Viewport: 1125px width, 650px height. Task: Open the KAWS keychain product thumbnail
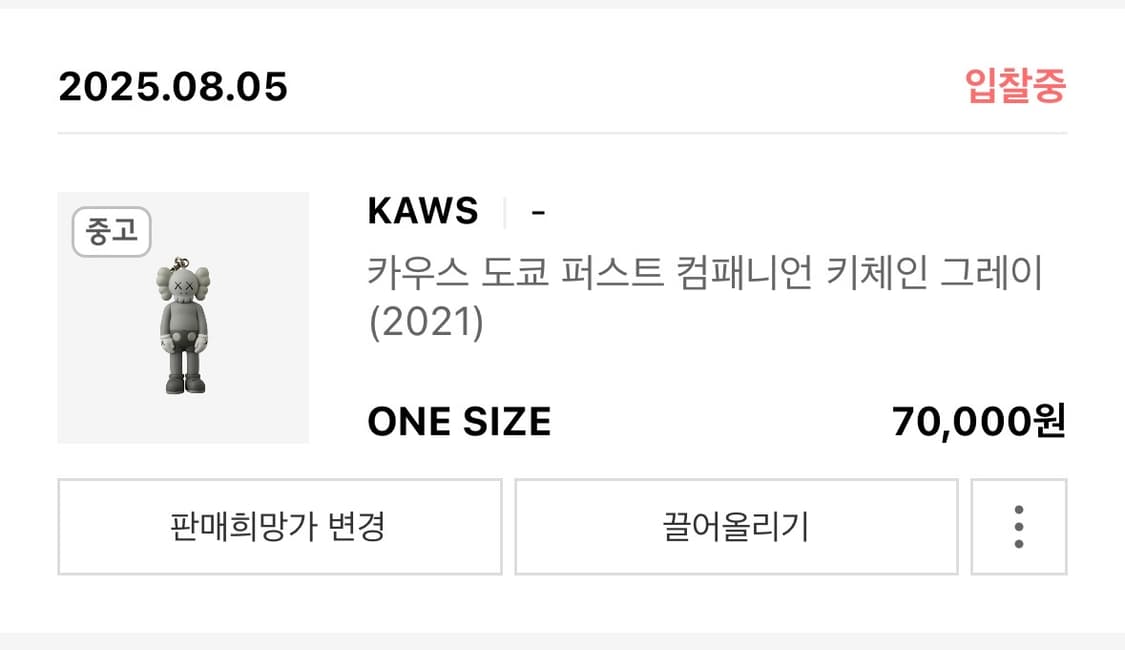coord(183,317)
